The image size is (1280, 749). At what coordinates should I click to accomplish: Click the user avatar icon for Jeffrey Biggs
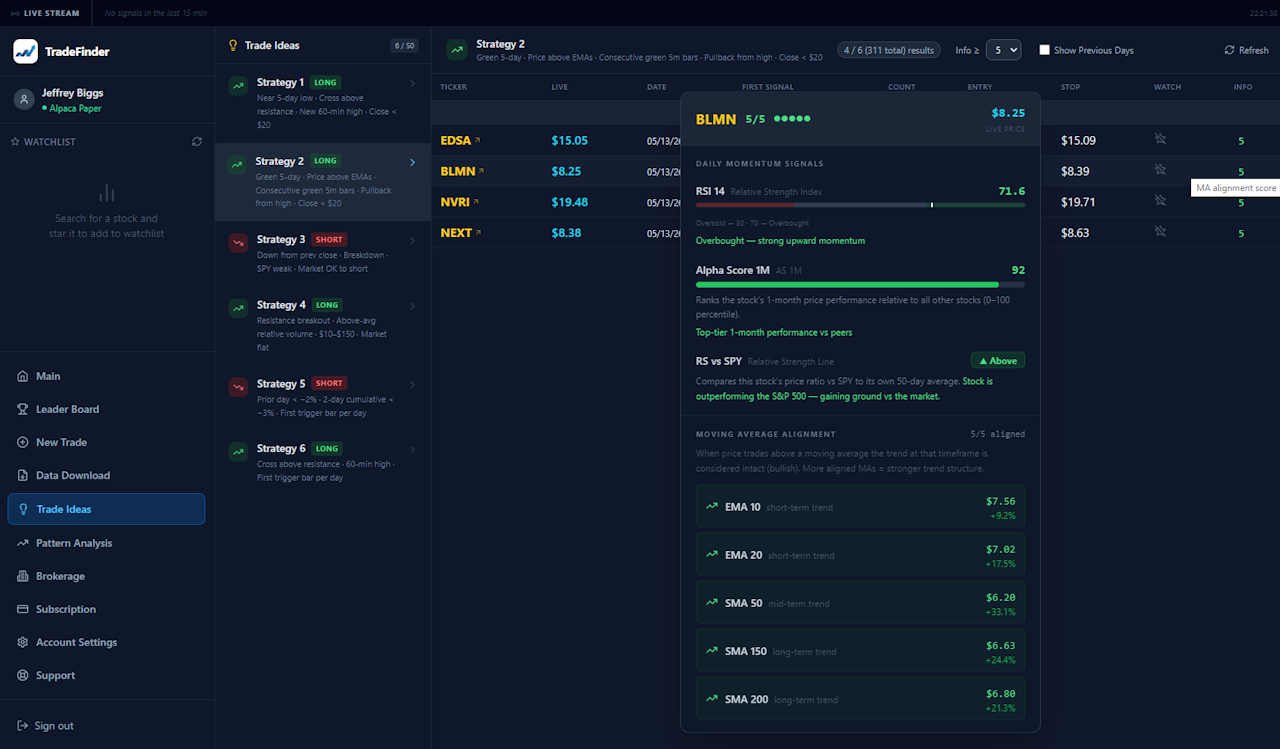click(x=24, y=100)
